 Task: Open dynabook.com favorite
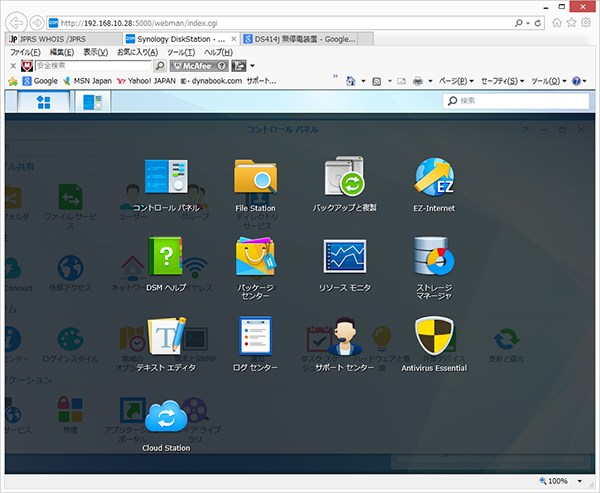[x=212, y=81]
